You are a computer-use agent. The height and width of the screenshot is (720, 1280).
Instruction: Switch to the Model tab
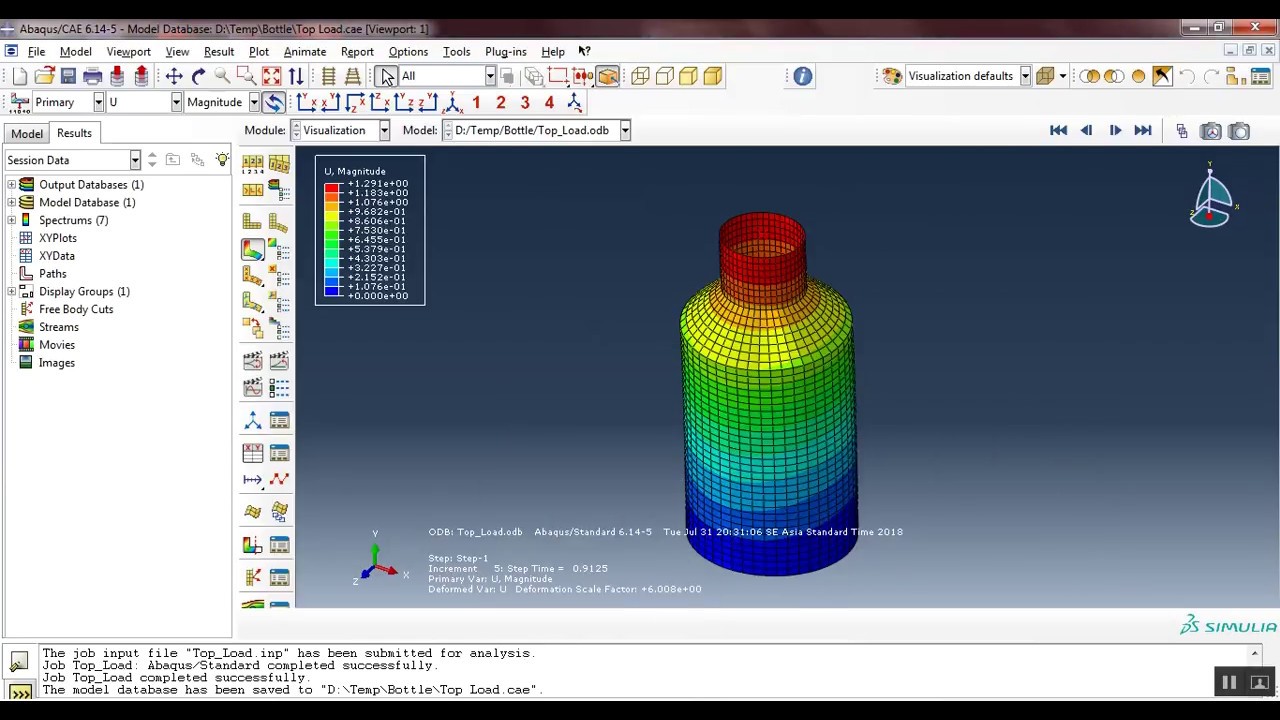click(27, 134)
